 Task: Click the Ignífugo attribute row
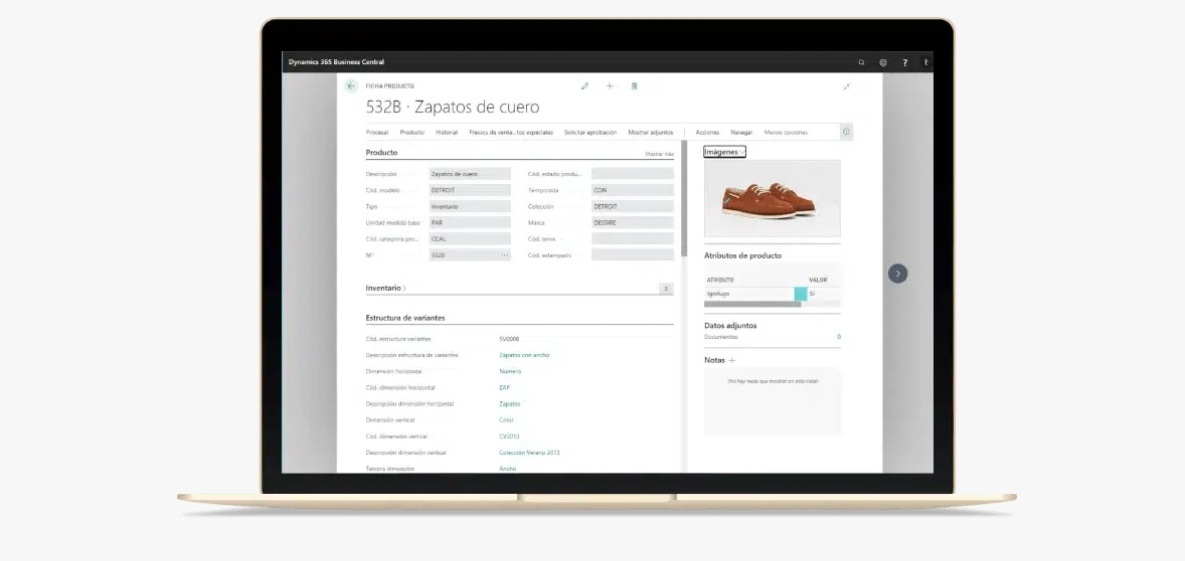coord(772,294)
